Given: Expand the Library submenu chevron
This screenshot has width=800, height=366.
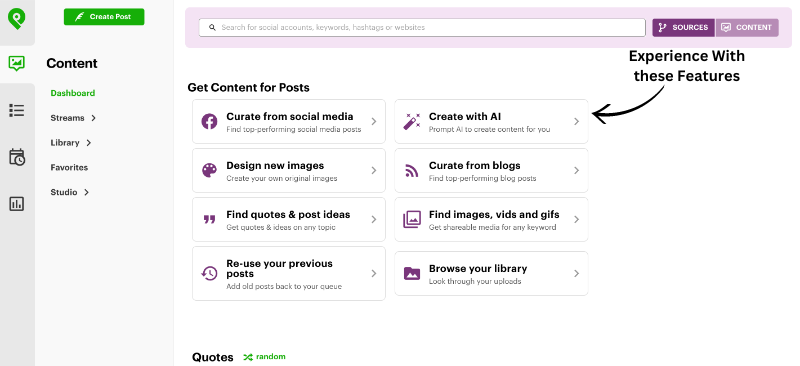Looking at the screenshot, I should pos(89,143).
